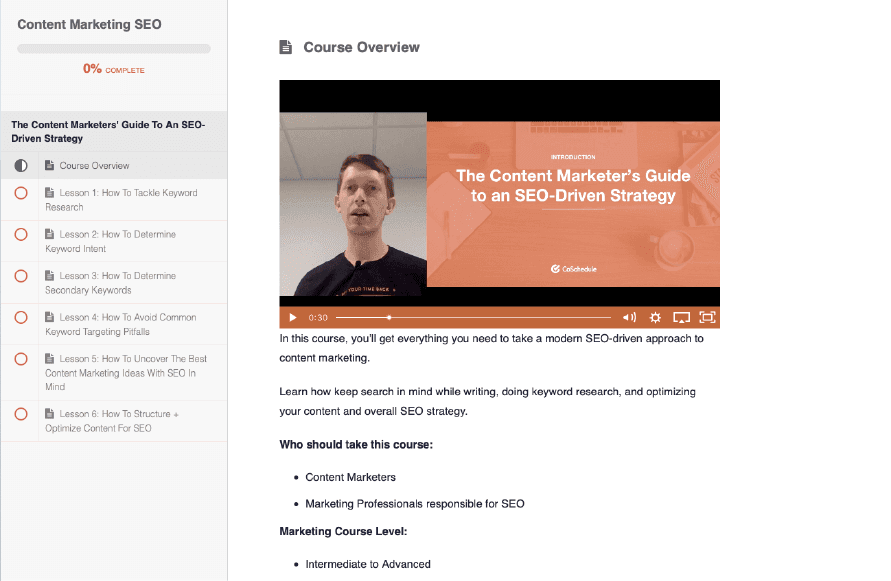Click the completion circle for Lesson 6
891x581 pixels.
click(x=21, y=414)
